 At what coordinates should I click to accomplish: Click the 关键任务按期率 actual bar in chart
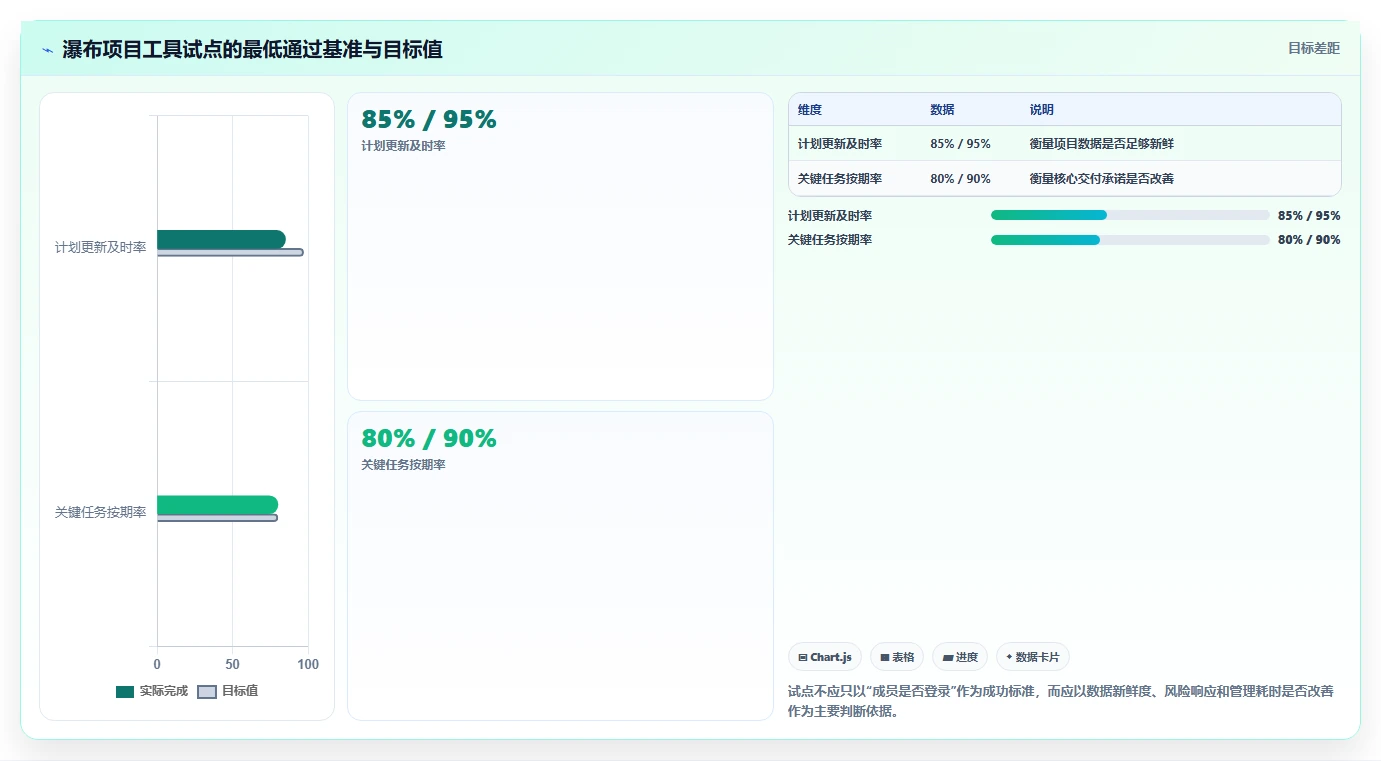pos(217,504)
